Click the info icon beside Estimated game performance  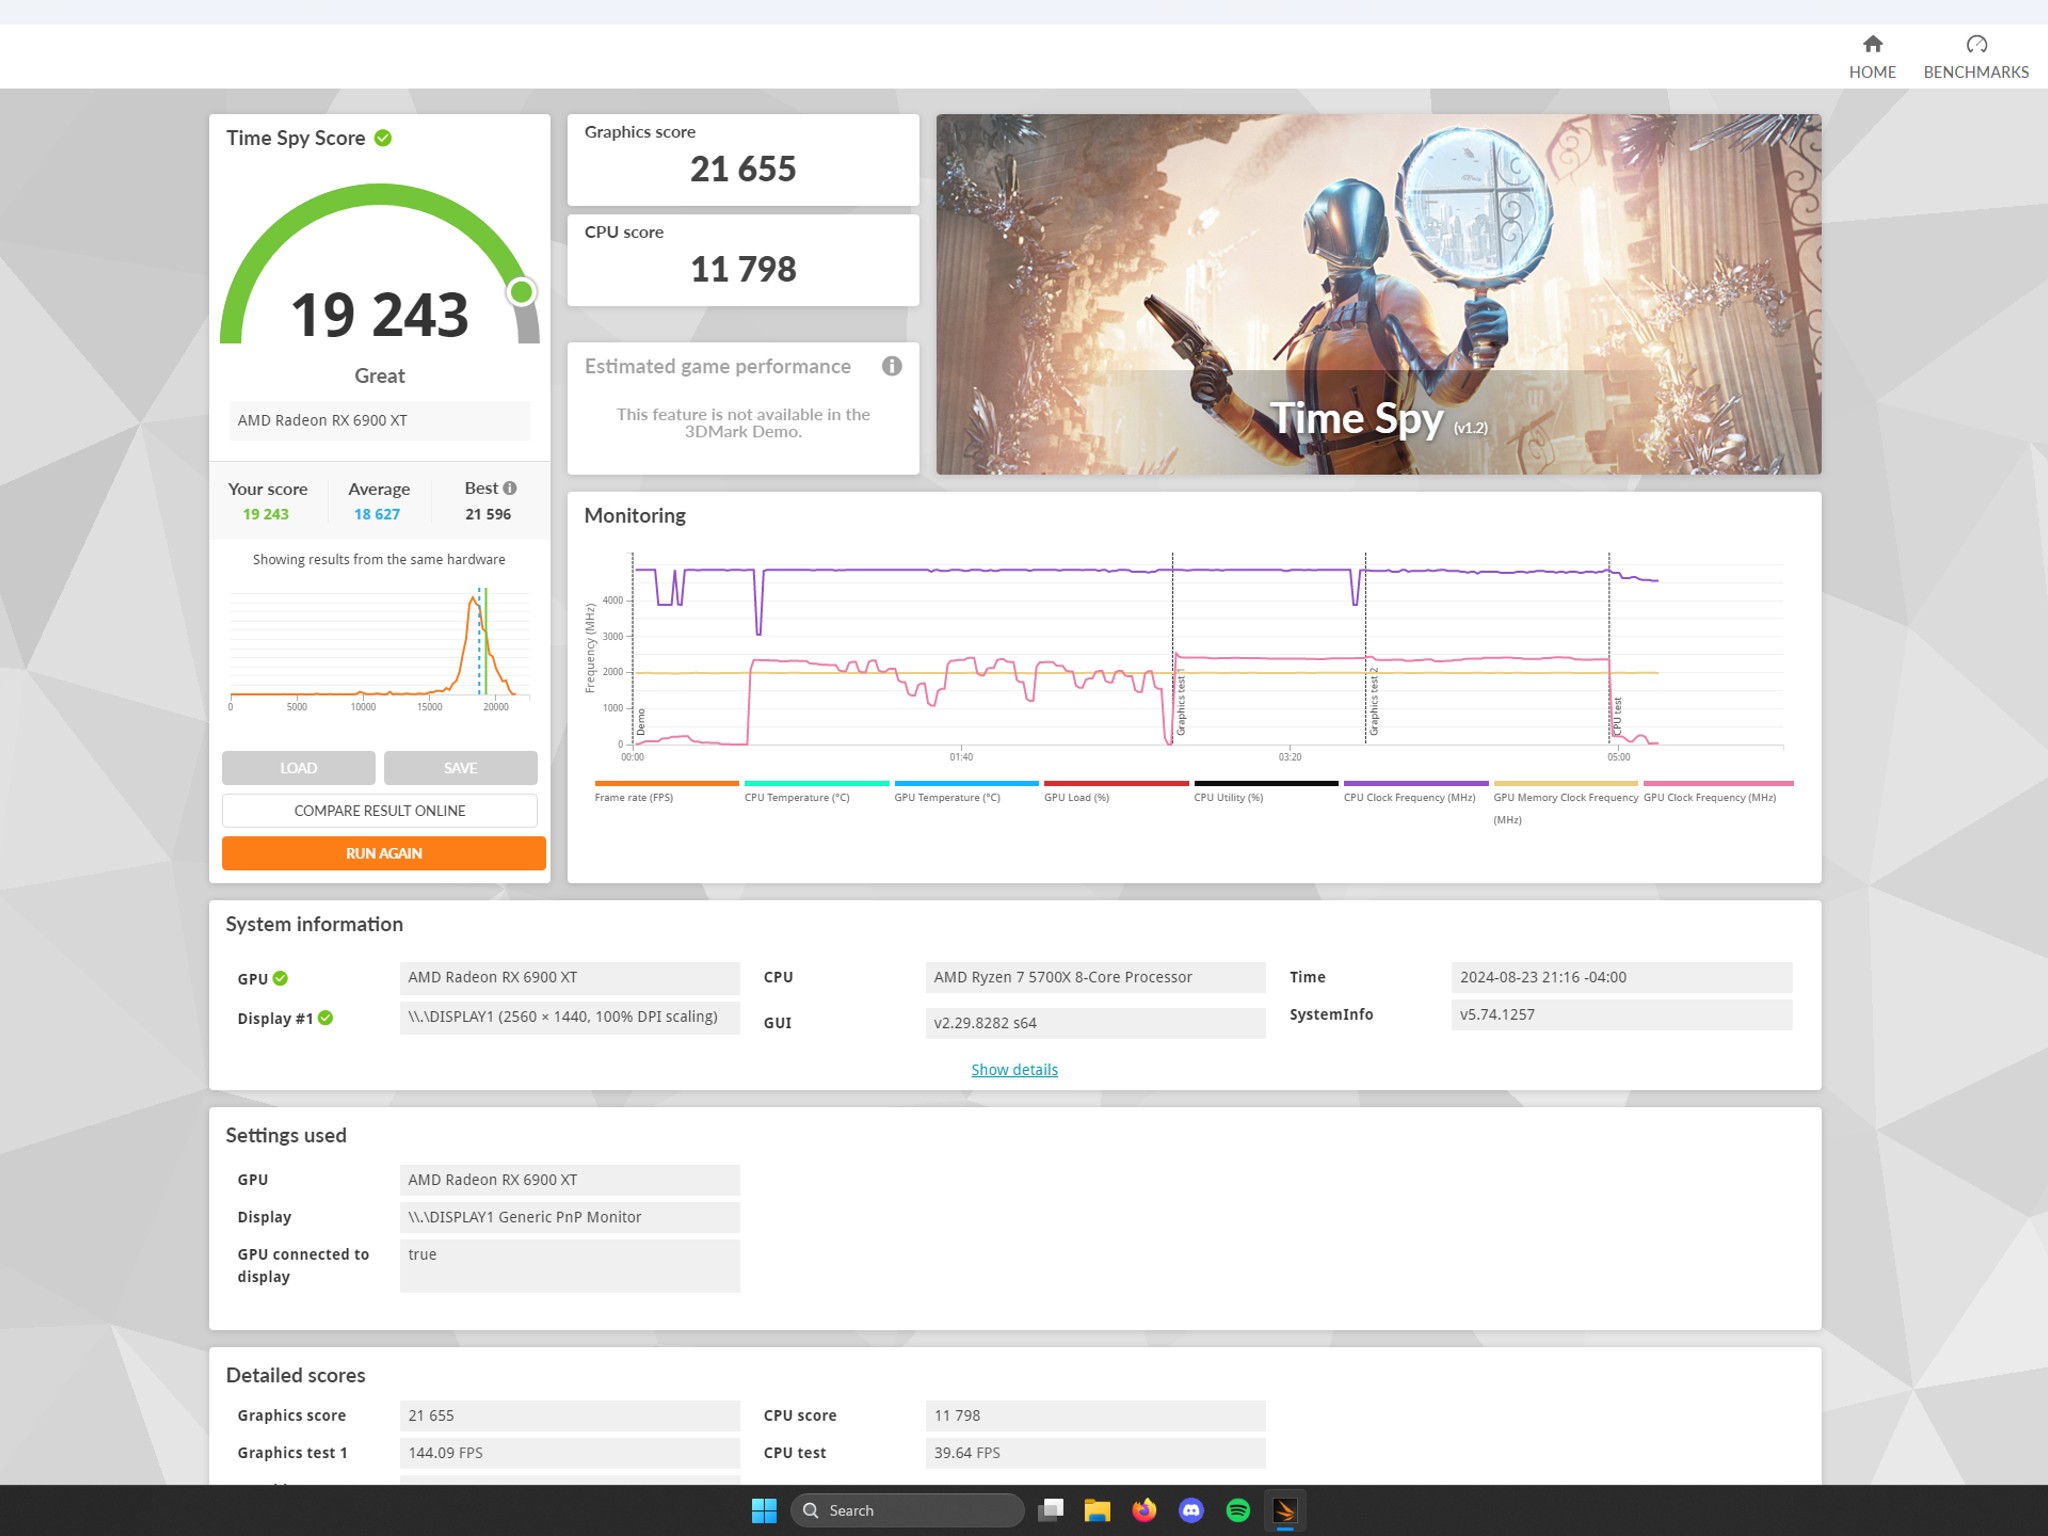click(x=892, y=366)
